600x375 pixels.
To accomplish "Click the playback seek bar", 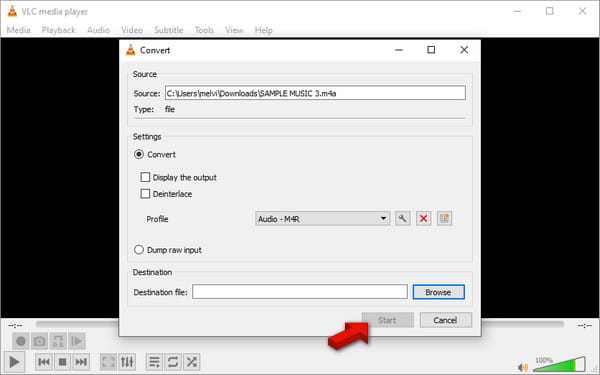I will [x=300, y=324].
